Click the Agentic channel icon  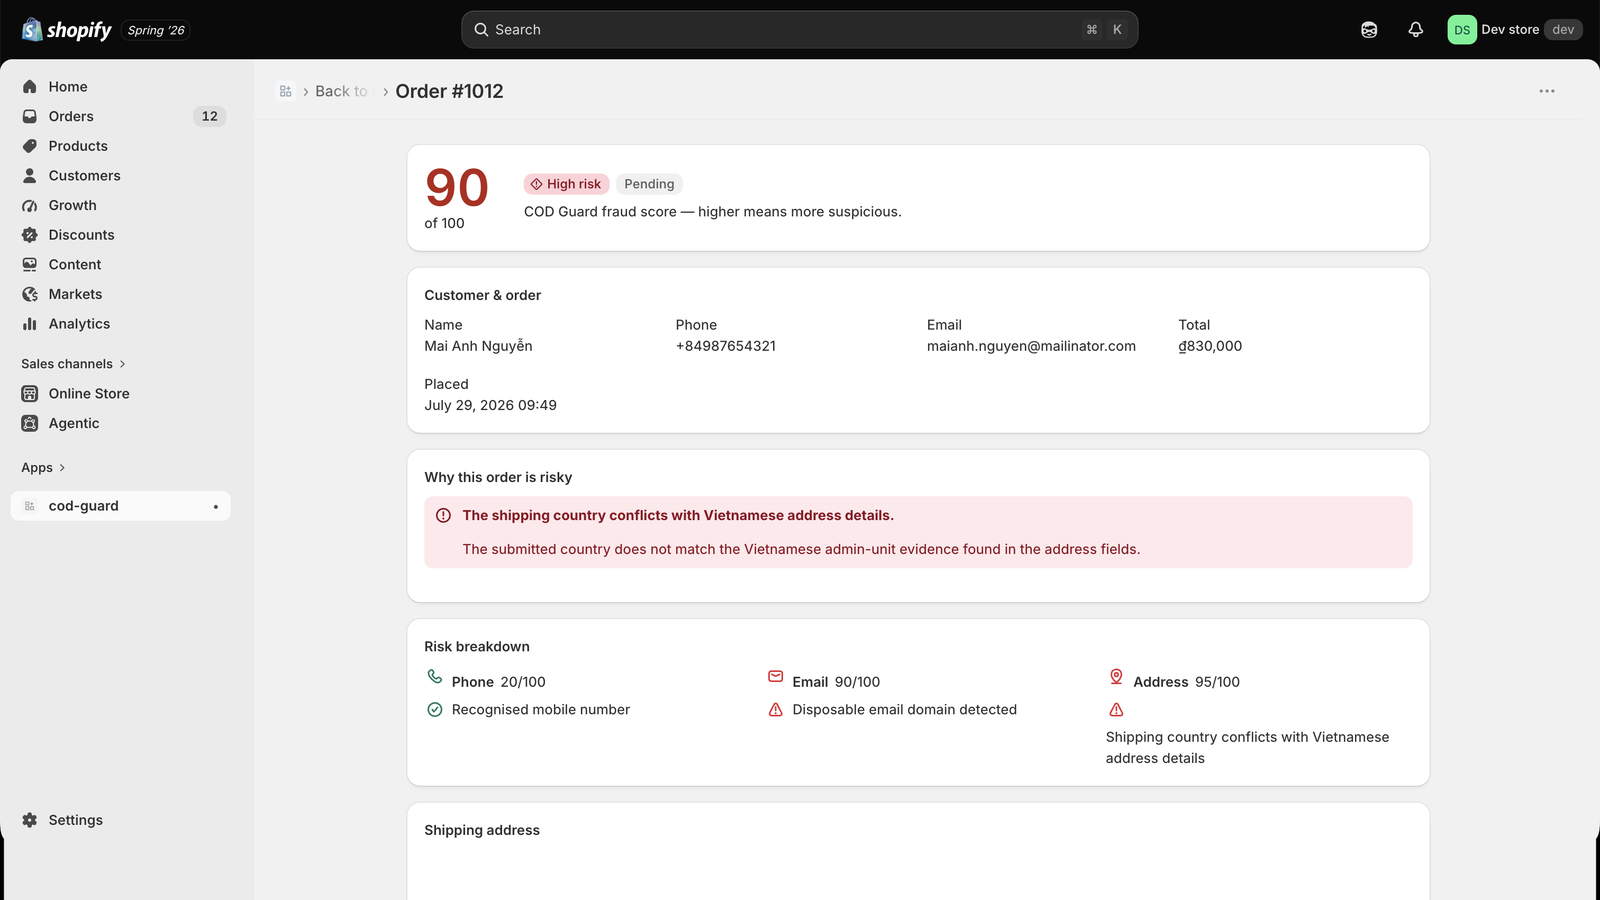[x=30, y=423]
